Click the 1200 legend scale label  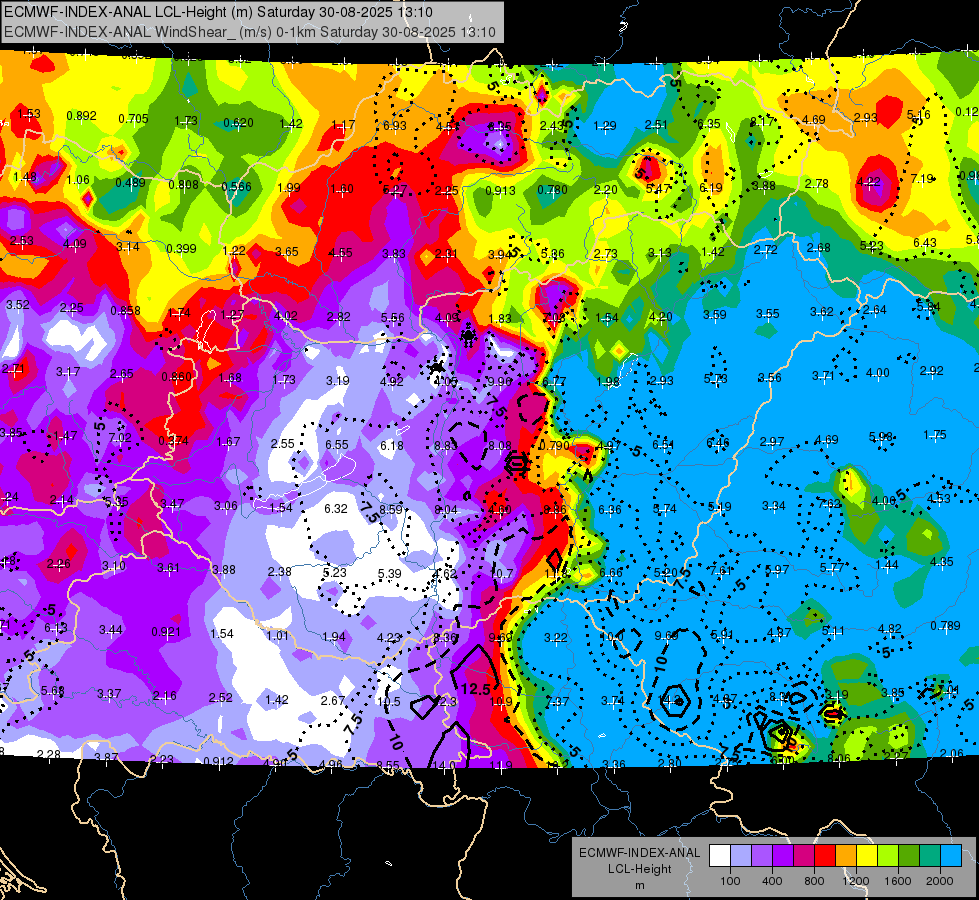click(855, 881)
